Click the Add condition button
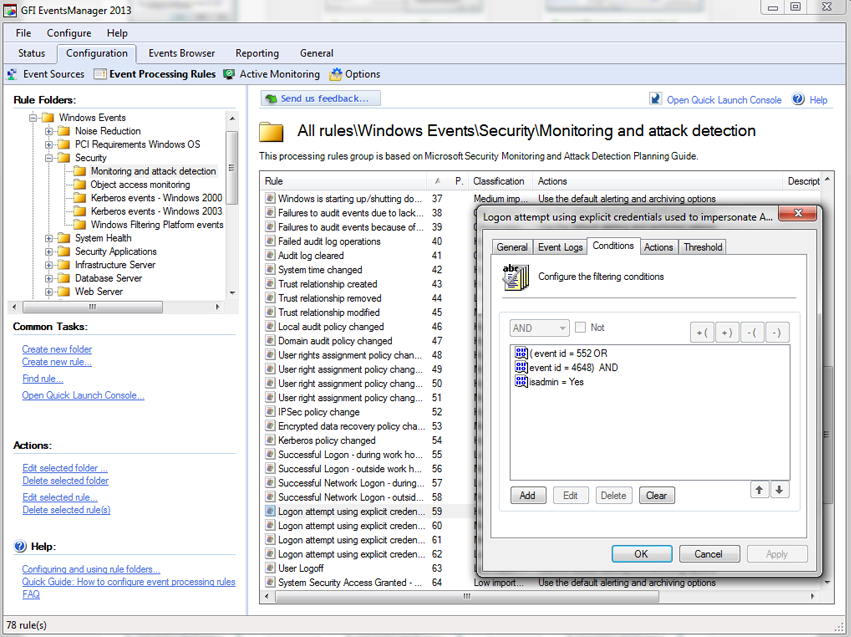The height and width of the screenshot is (637, 851). (x=528, y=495)
